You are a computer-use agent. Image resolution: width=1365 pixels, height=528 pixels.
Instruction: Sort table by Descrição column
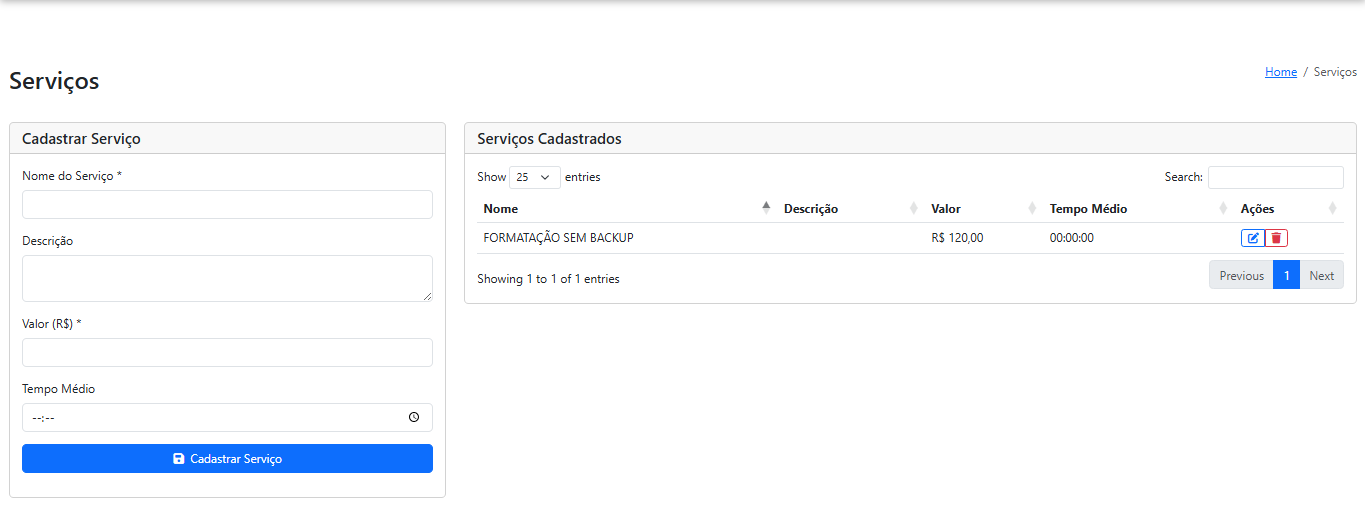click(x=851, y=209)
